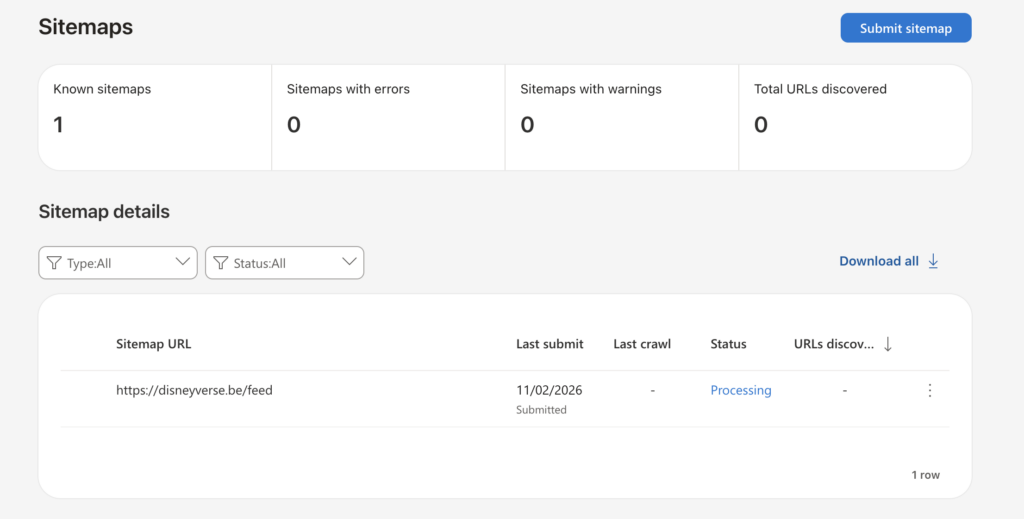Click the Processing status link
1024x519 pixels.
pos(740,391)
